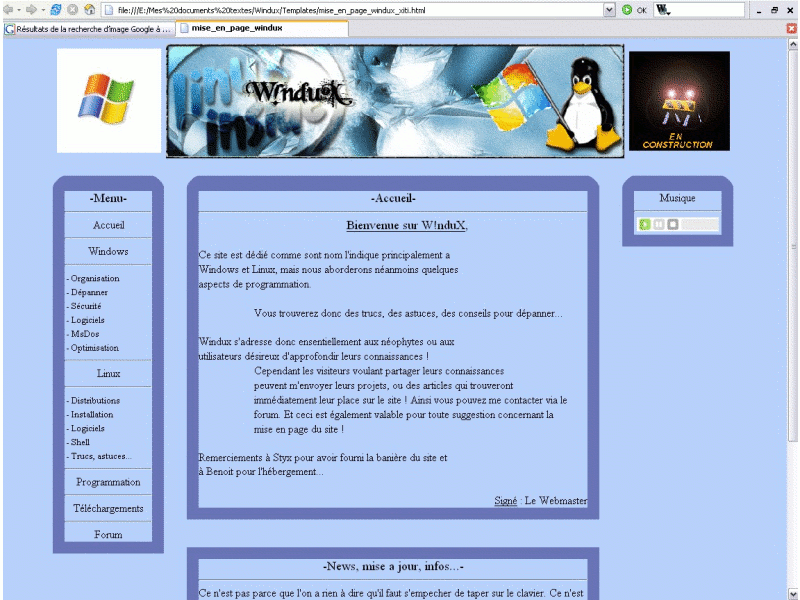Open the Sécurité link
The width and height of the screenshot is (800, 600).
[x=84, y=306]
